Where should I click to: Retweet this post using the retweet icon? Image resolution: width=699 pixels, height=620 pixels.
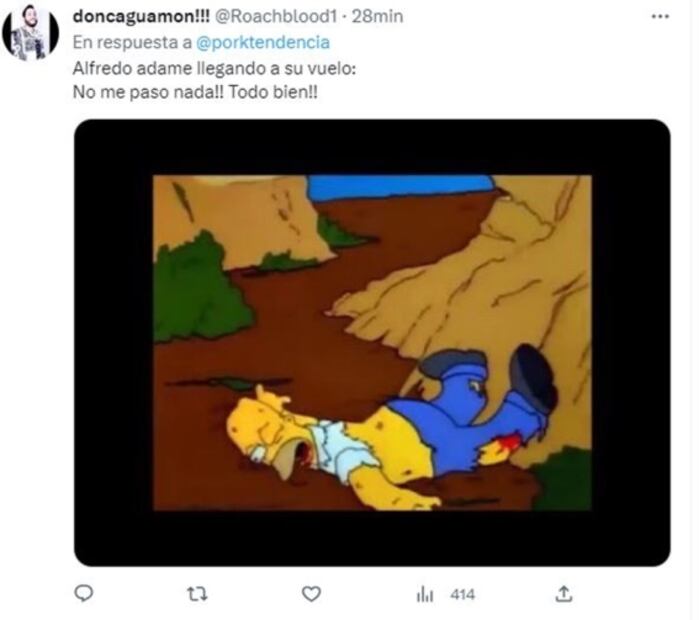(x=197, y=593)
